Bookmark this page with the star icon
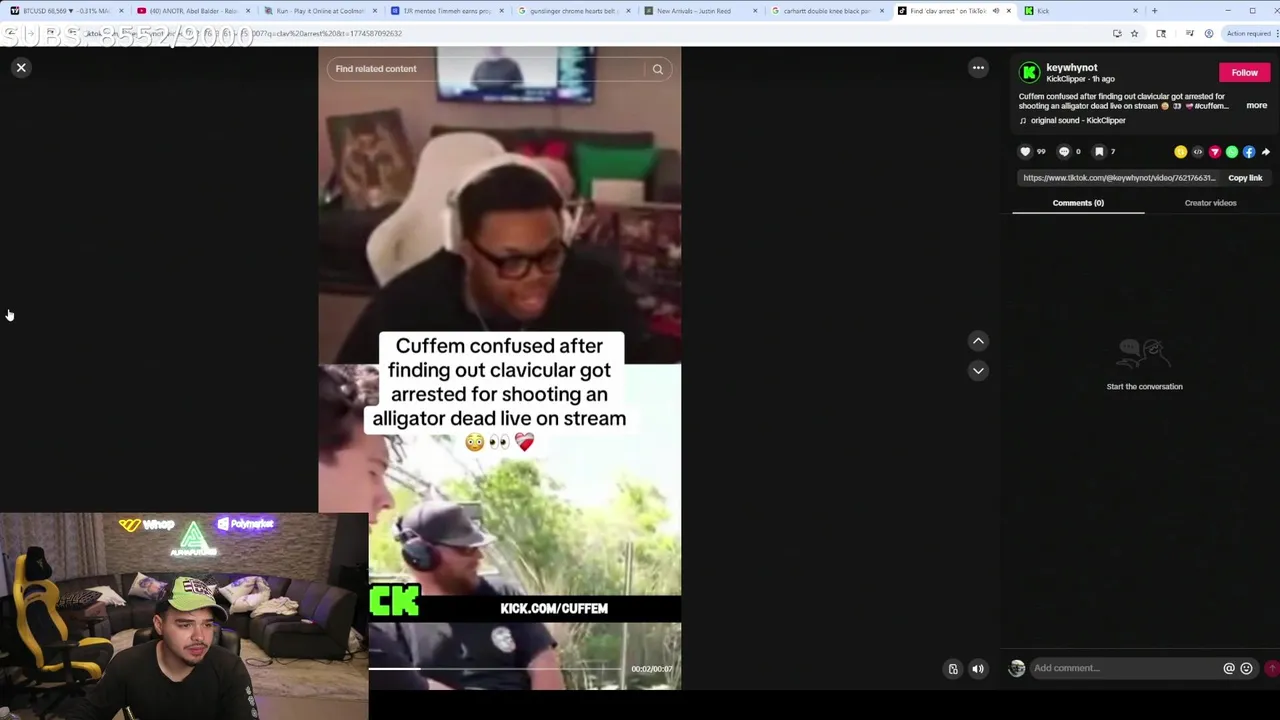Image resolution: width=1280 pixels, height=720 pixels. pos(1134,33)
